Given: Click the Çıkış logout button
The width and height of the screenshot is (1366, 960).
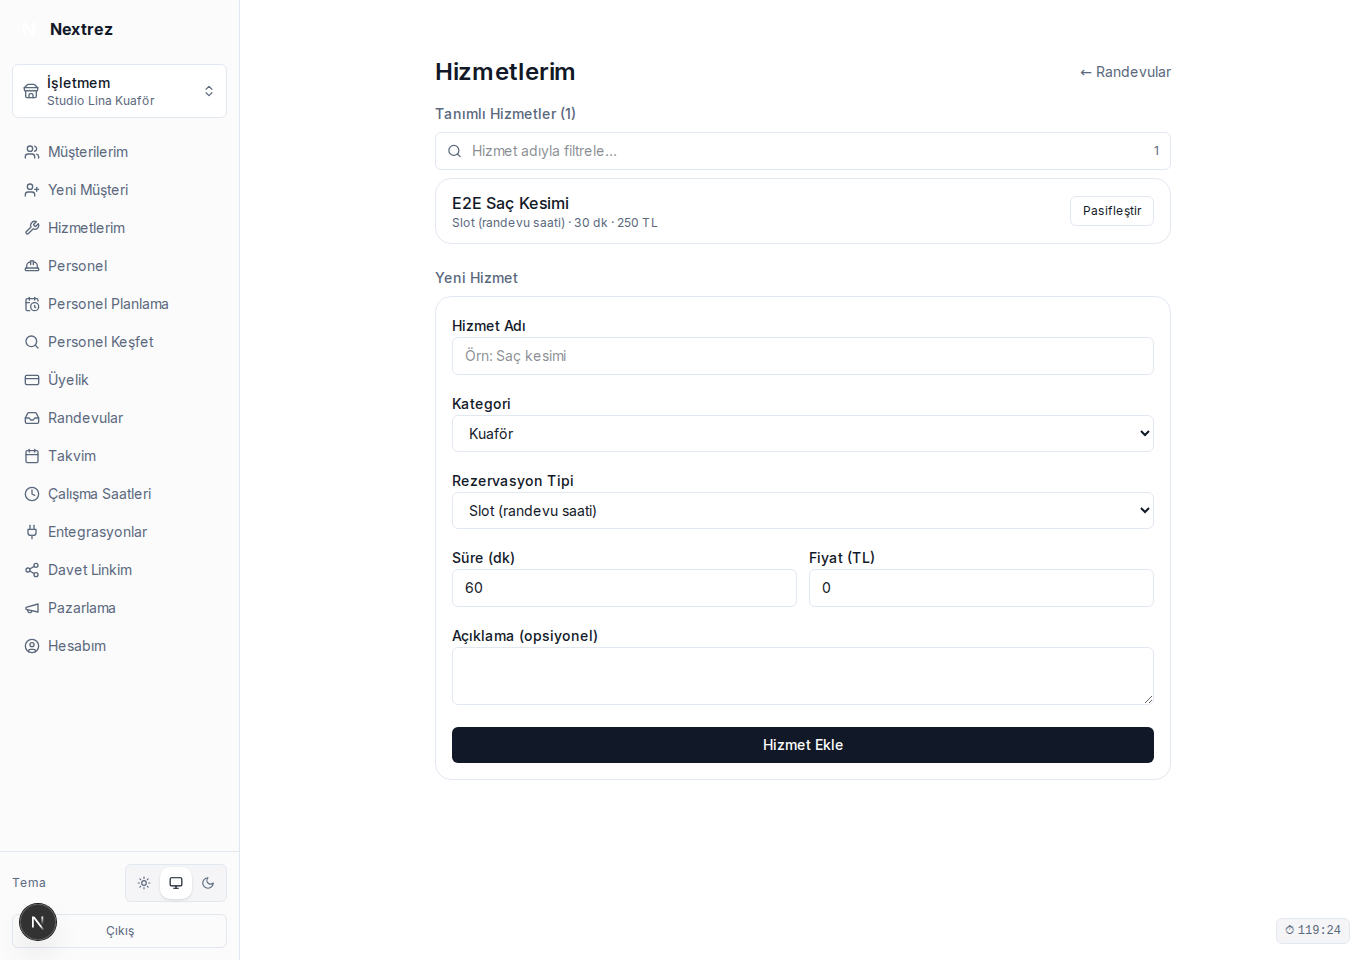Looking at the screenshot, I should 120,931.
